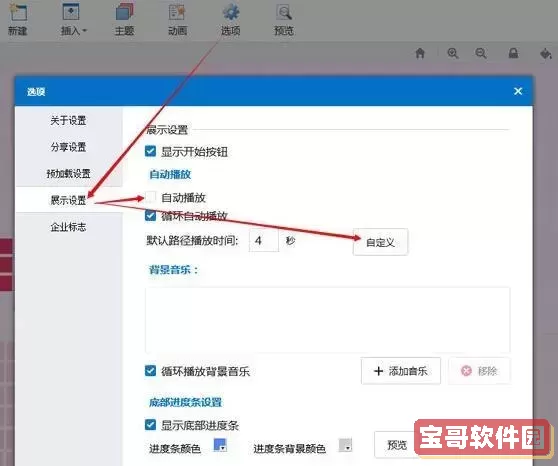Click the path play time input field
Screen dimensions: 558x466
(x=264, y=241)
